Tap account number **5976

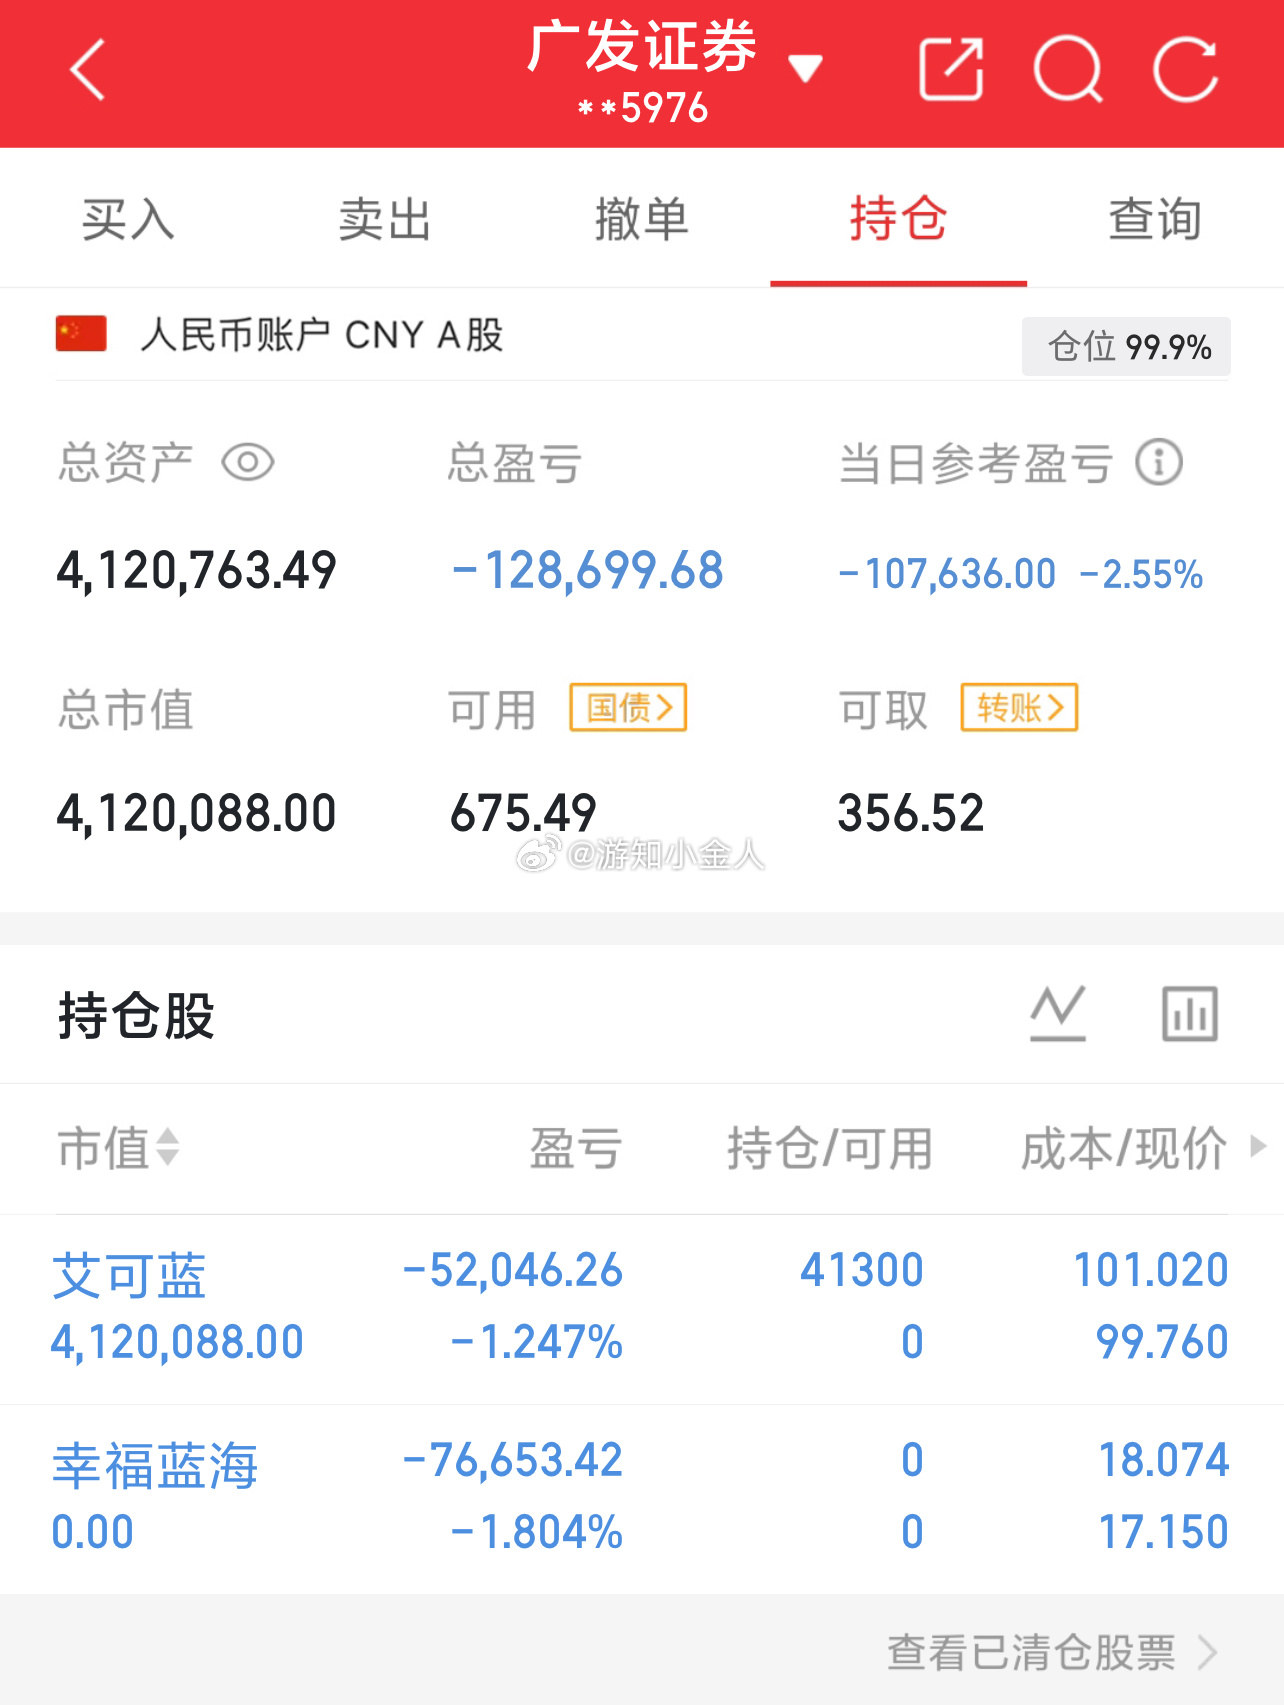643,108
